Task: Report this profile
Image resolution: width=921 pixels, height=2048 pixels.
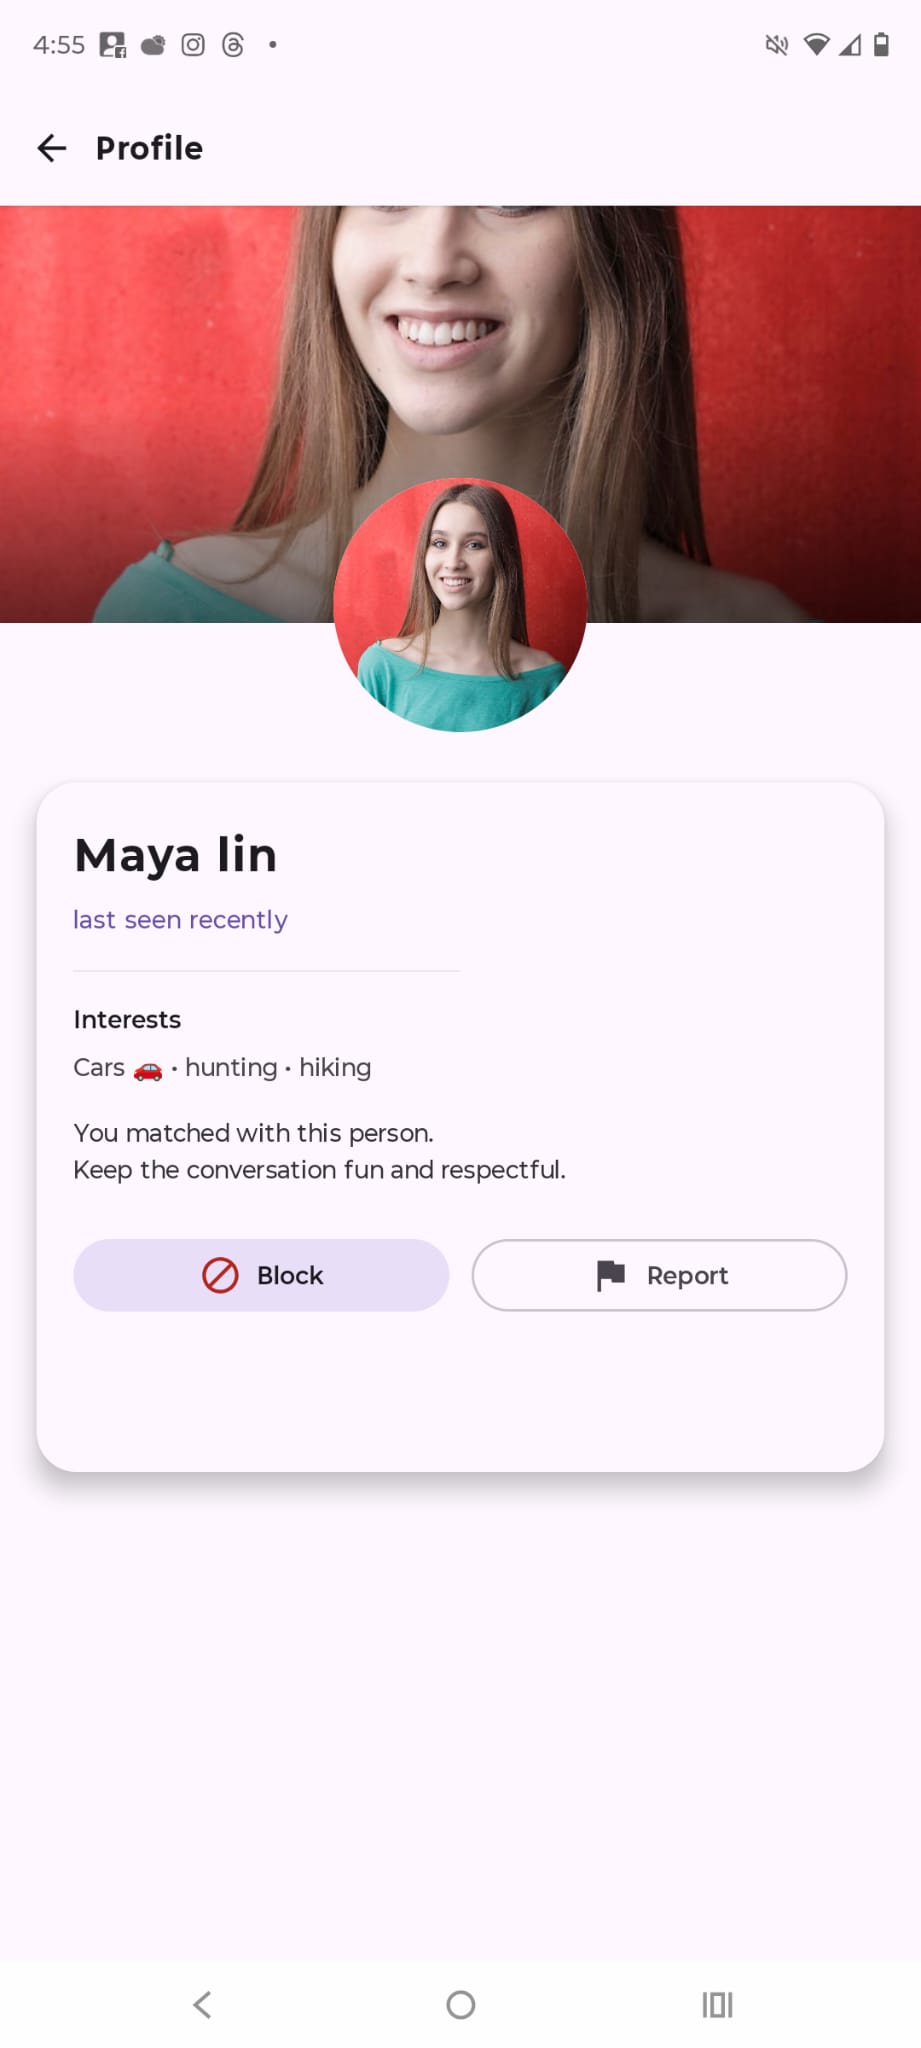Action: pos(659,1275)
